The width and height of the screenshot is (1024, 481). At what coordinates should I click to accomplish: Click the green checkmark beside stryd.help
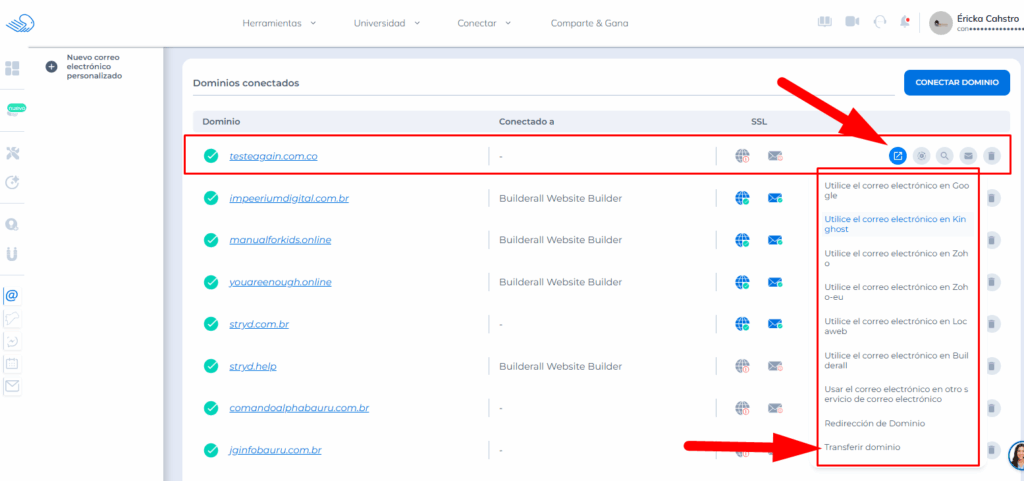211,366
